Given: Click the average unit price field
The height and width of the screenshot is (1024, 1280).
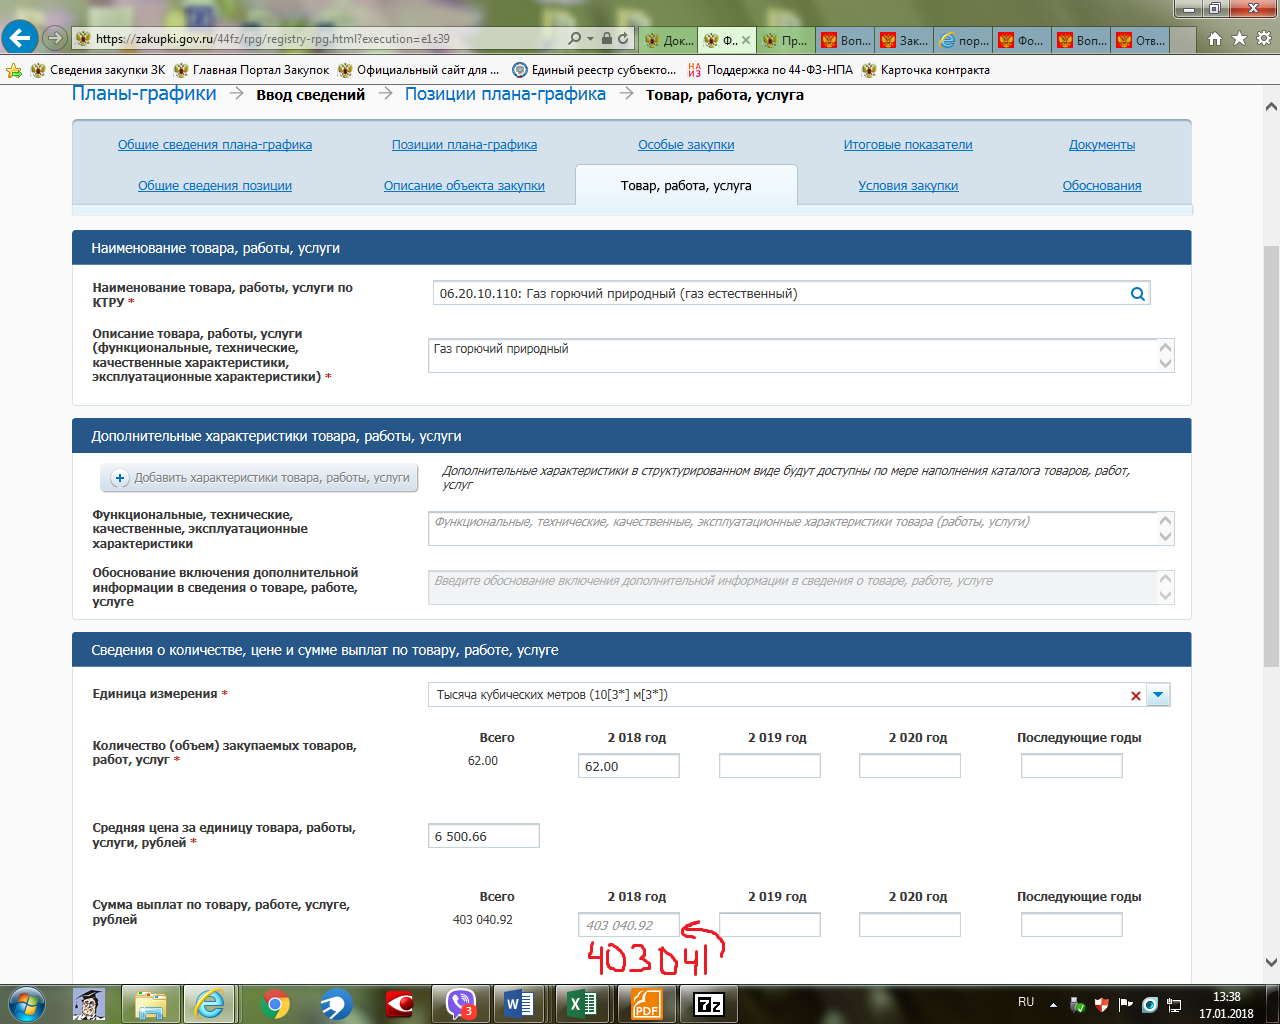Looking at the screenshot, I should coord(483,836).
